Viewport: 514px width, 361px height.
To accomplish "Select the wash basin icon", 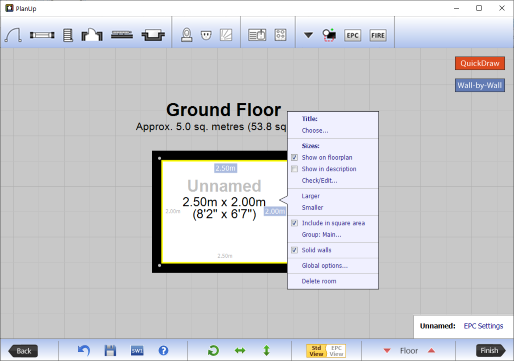I will coord(206,35).
